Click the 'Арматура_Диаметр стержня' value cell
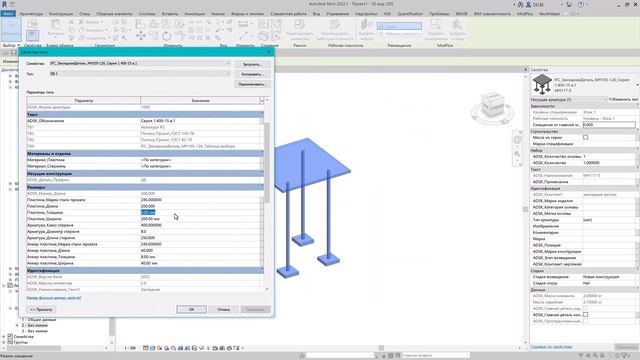The height and width of the screenshot is (360, 640). (200, 231)
